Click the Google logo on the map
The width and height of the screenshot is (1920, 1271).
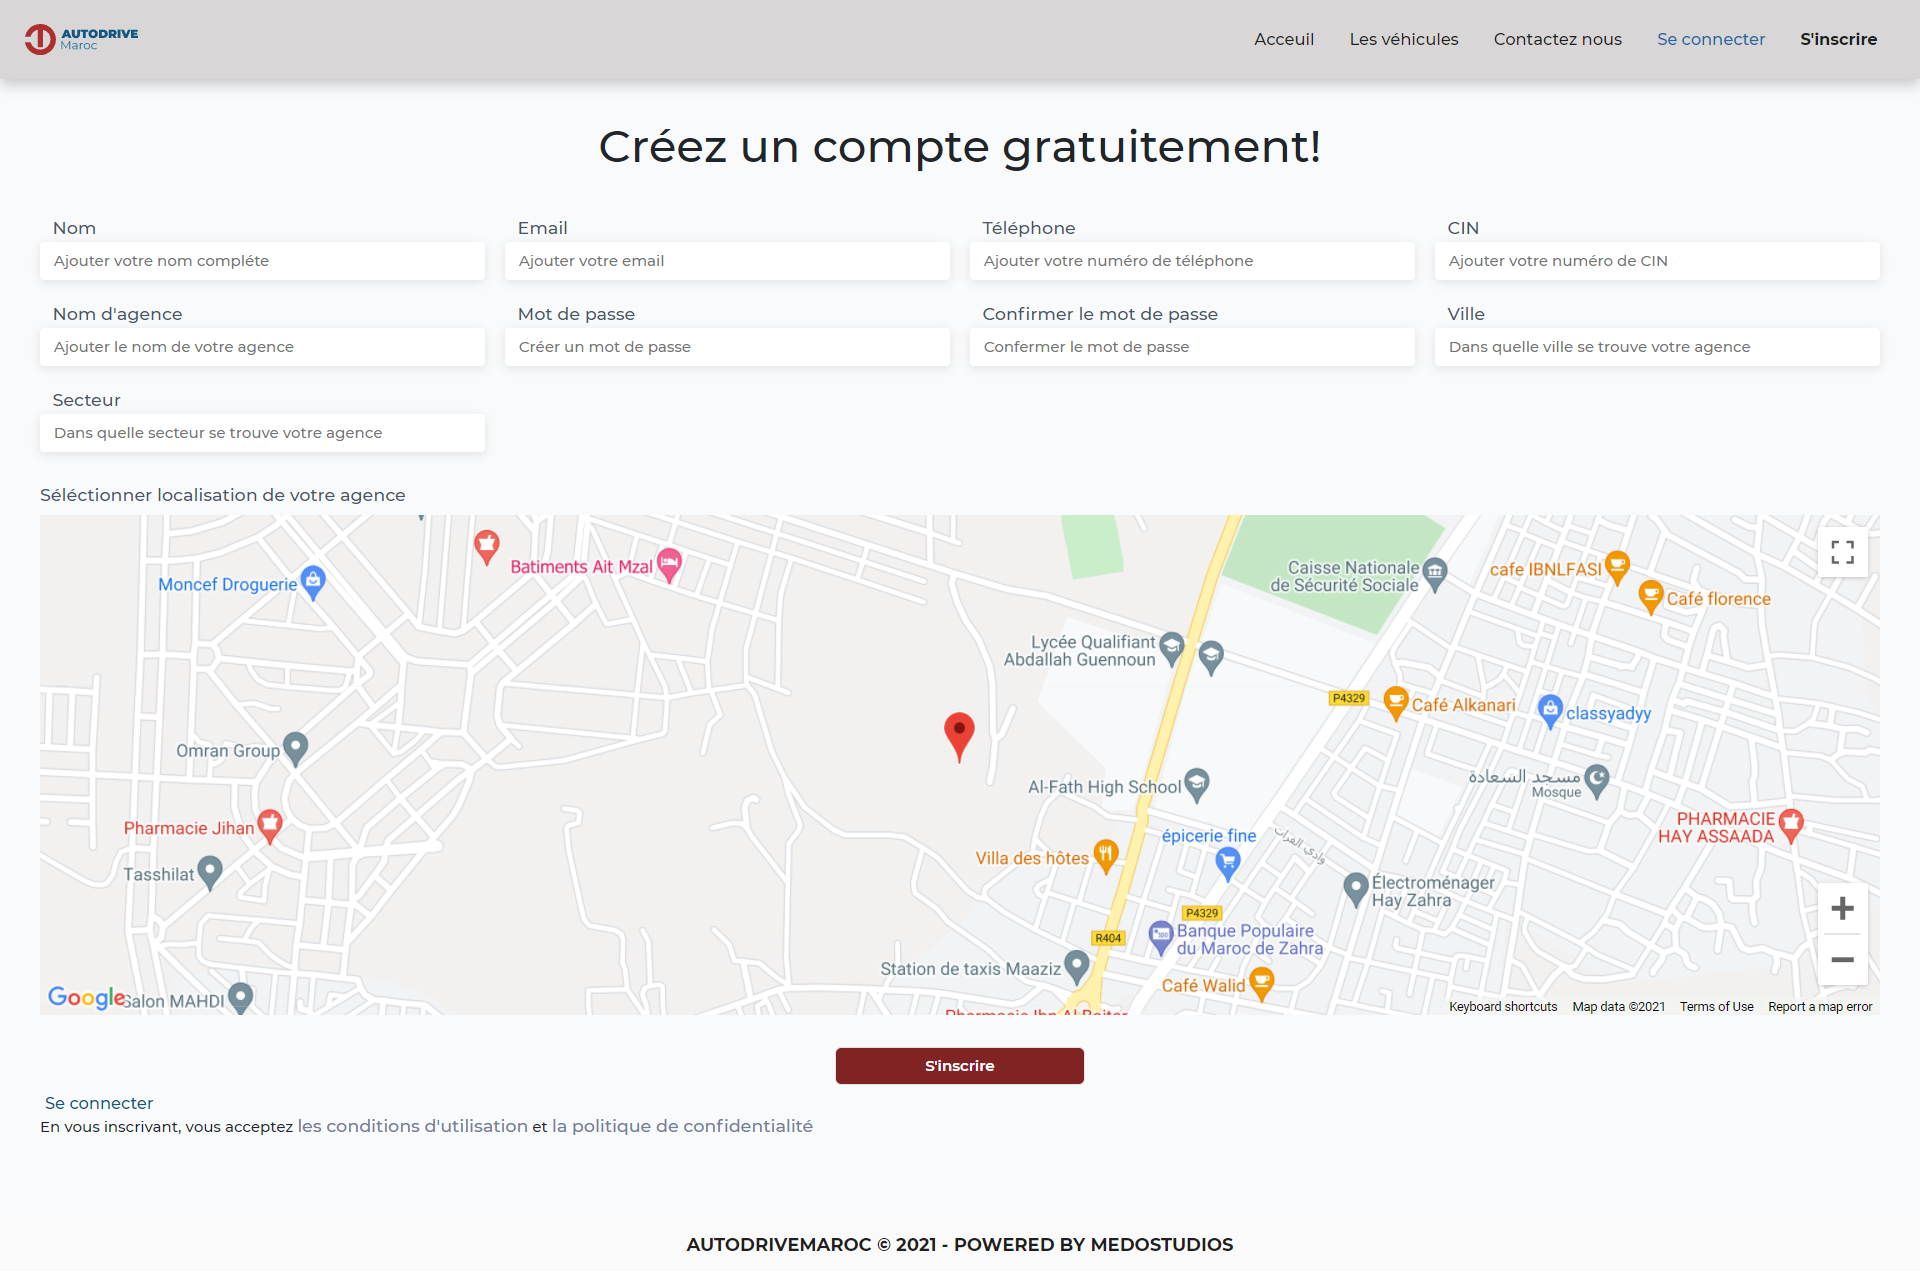tap(86, 997)
